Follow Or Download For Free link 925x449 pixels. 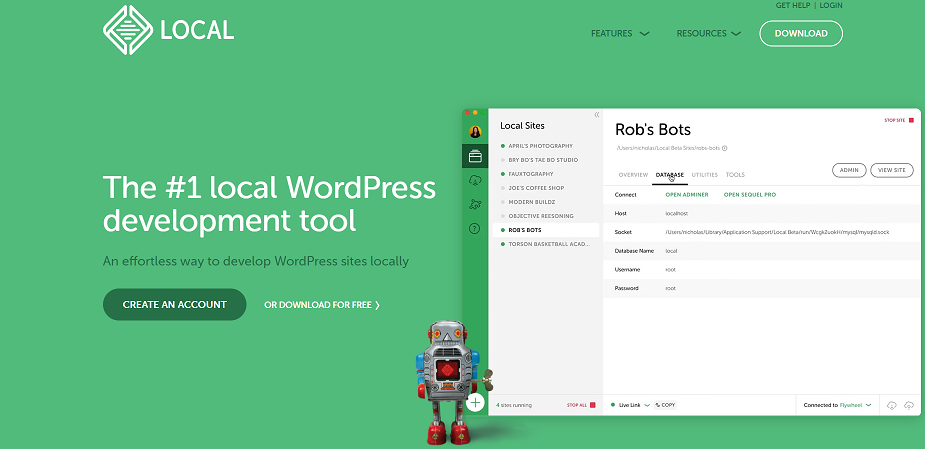point(322,305)
